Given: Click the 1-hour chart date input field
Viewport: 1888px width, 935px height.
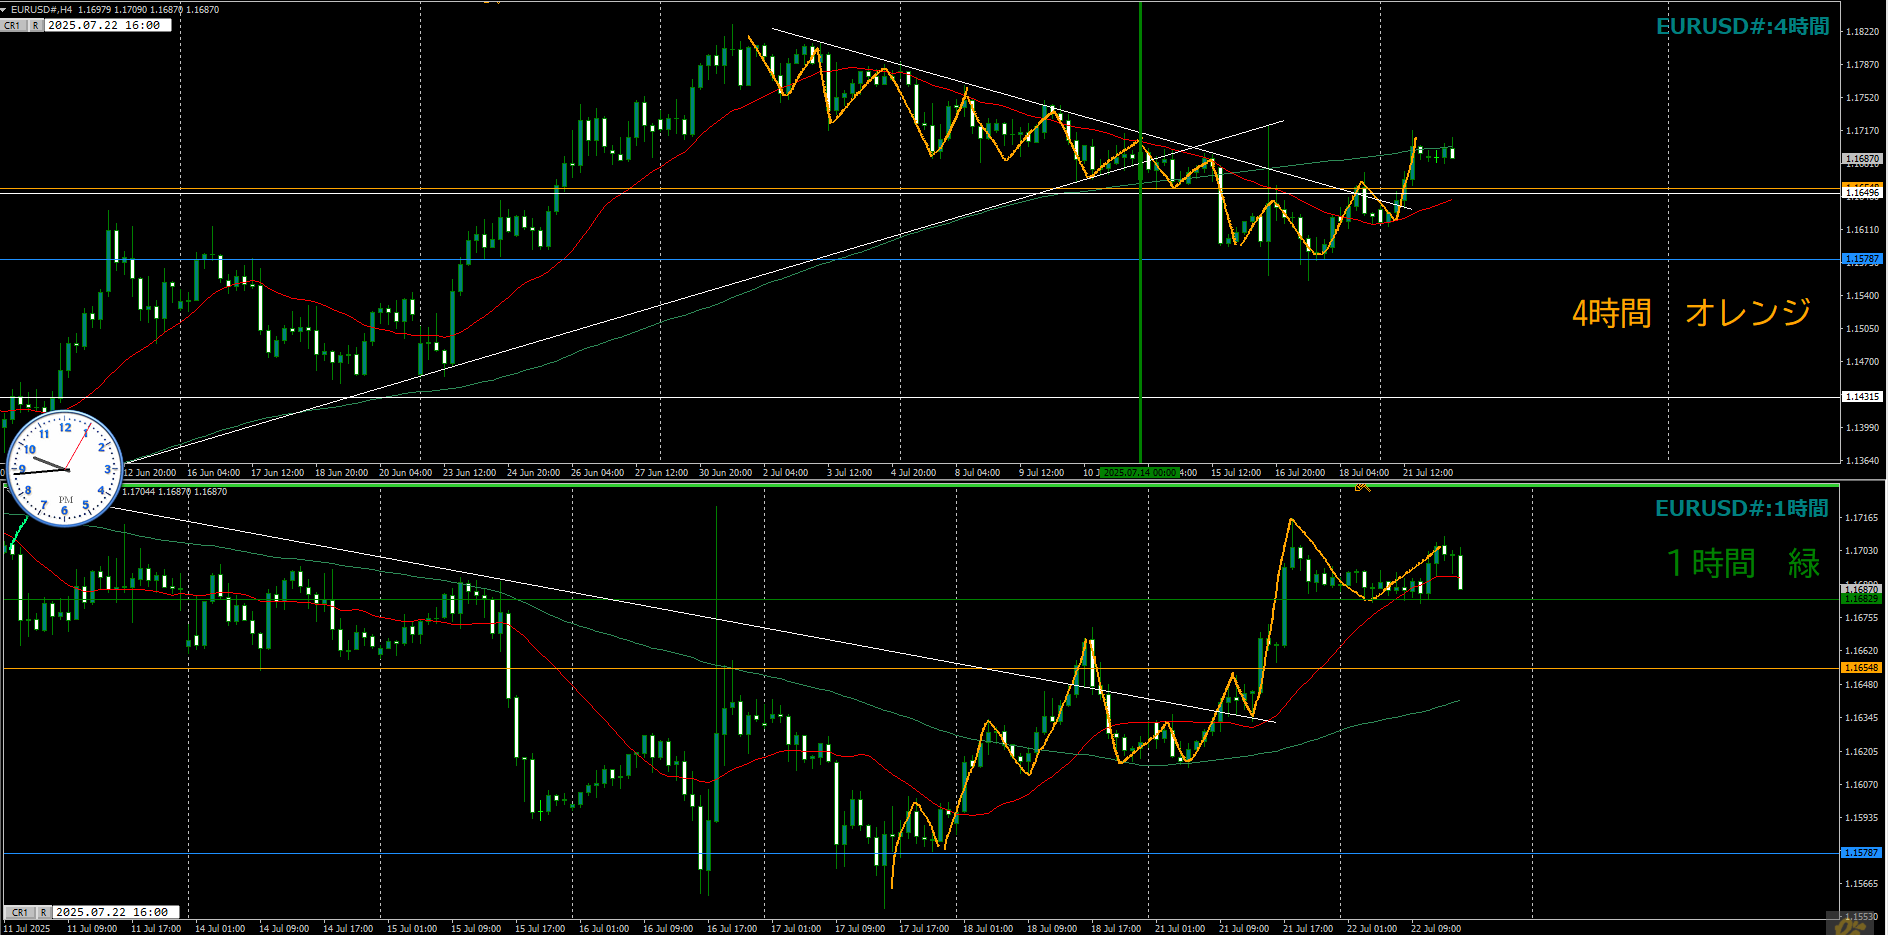Looking at the screenshot, I should [116, 912].
